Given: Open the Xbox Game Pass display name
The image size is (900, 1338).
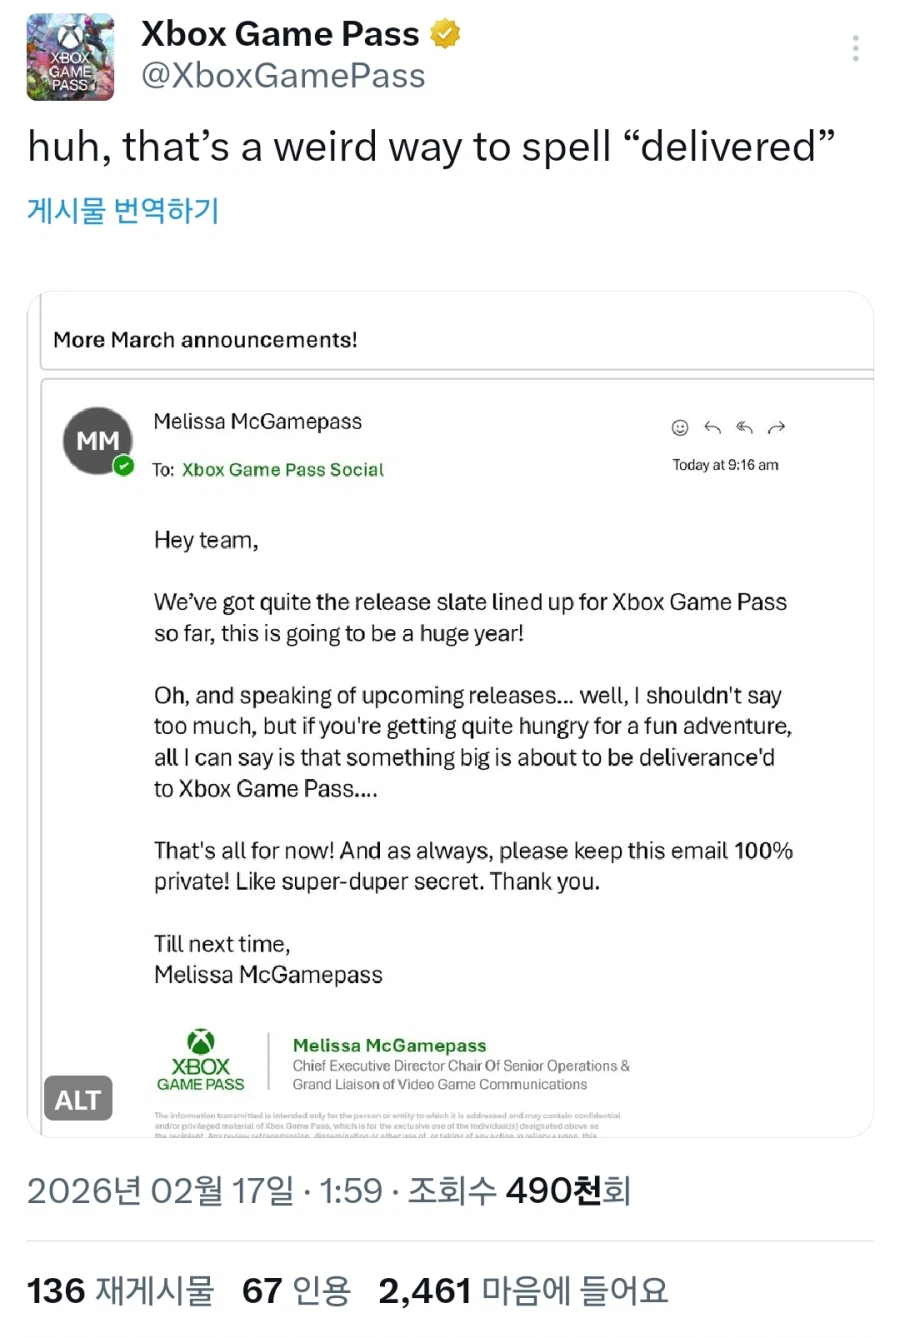Looking at the screenshot, I should [x=280, y=34].
